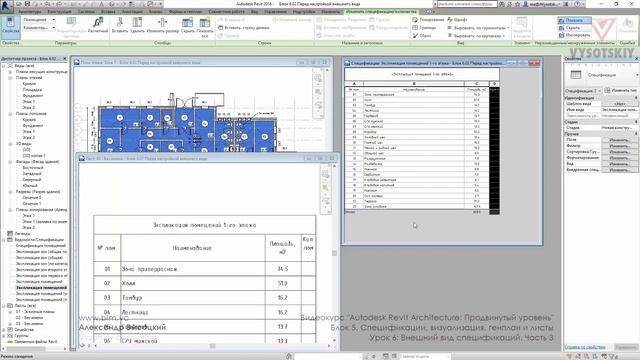Viewport: 640px width, 360px height.
Task: Click column C header in schedule window
Action: (476, 84)
